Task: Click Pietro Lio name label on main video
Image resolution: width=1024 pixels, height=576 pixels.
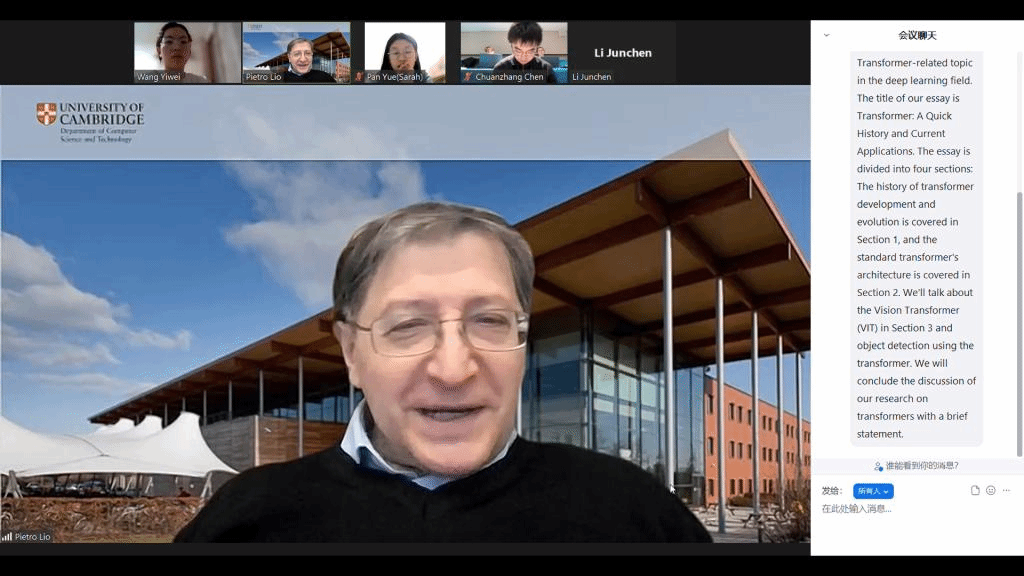Action: tap(32, 537)
